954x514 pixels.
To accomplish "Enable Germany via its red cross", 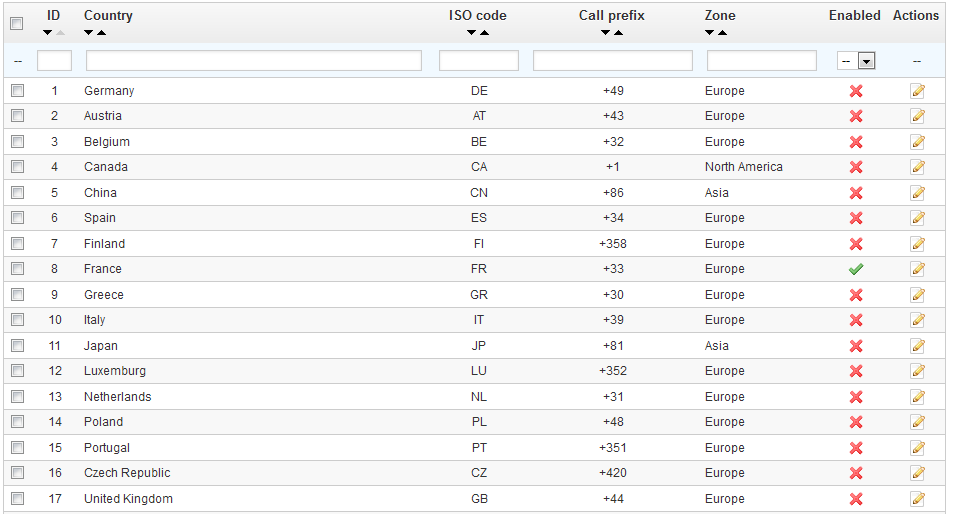I will [x=856, y=91].
